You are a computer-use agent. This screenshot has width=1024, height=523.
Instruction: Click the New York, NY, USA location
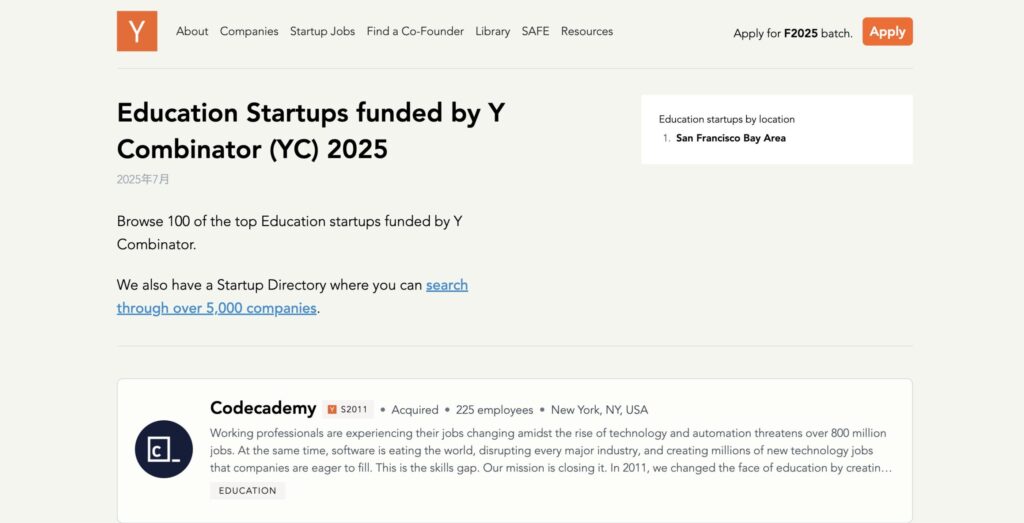point(600,410)
